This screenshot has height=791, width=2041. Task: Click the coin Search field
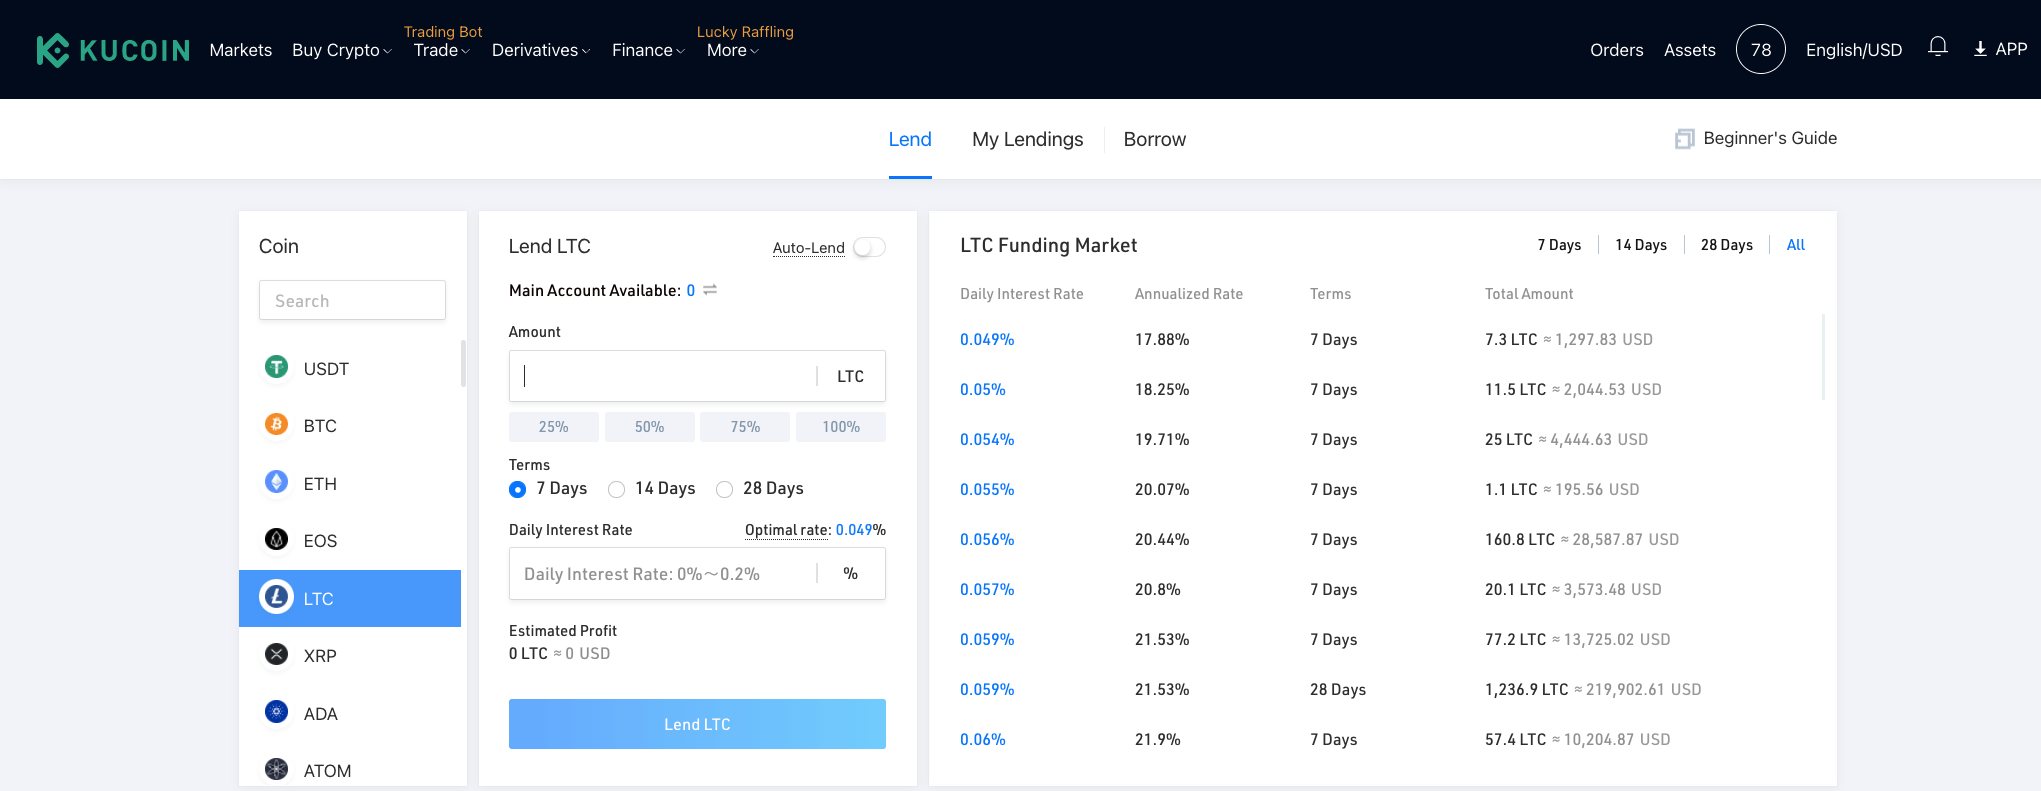[x=352, y=300]
